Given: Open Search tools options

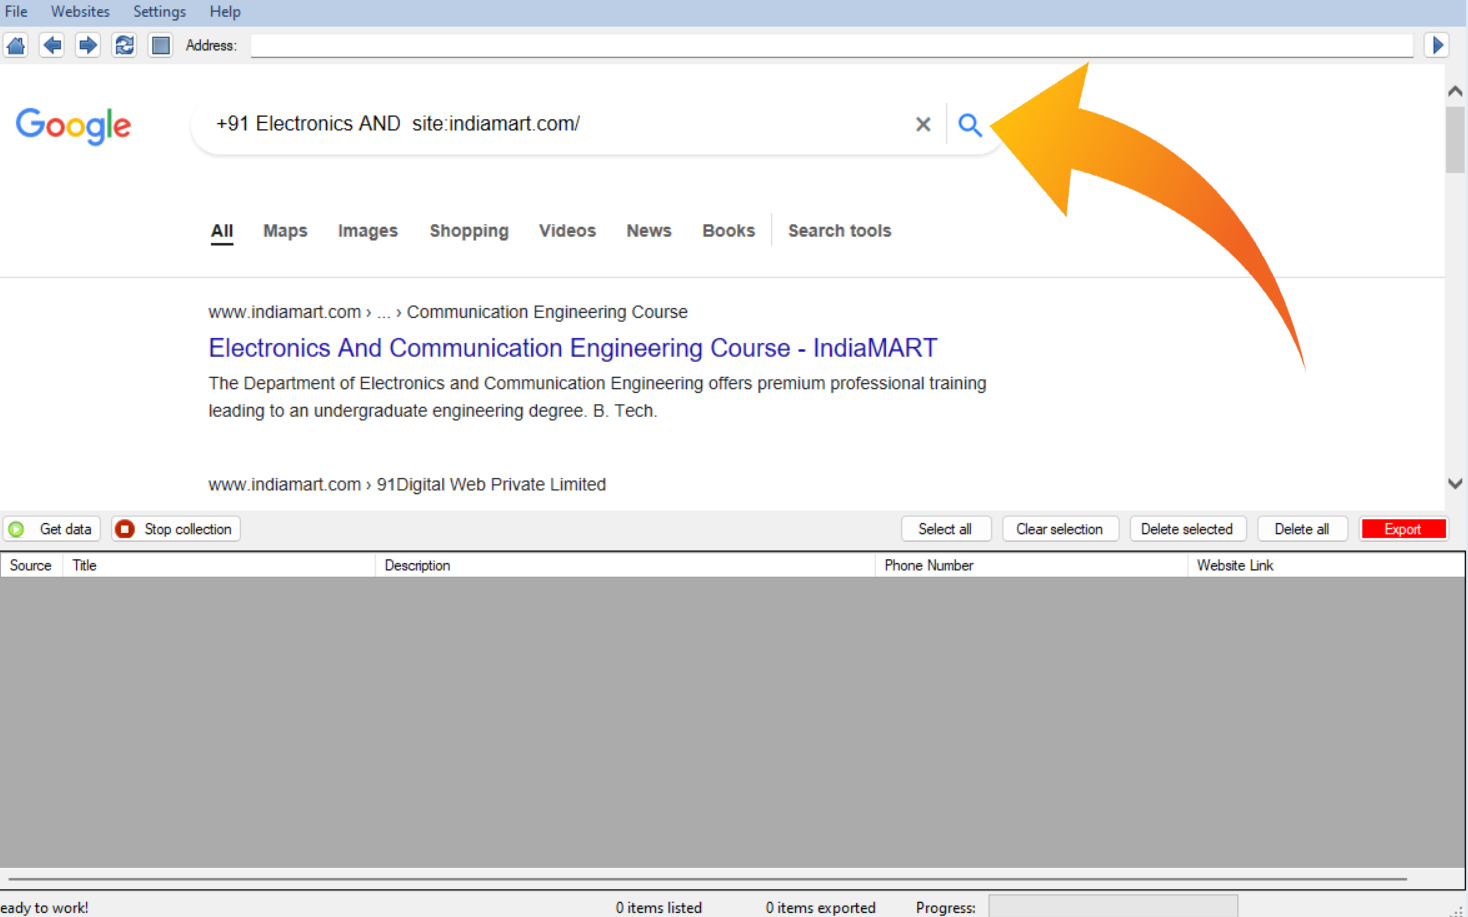Looking at the screenshot, I should (839, 231).
